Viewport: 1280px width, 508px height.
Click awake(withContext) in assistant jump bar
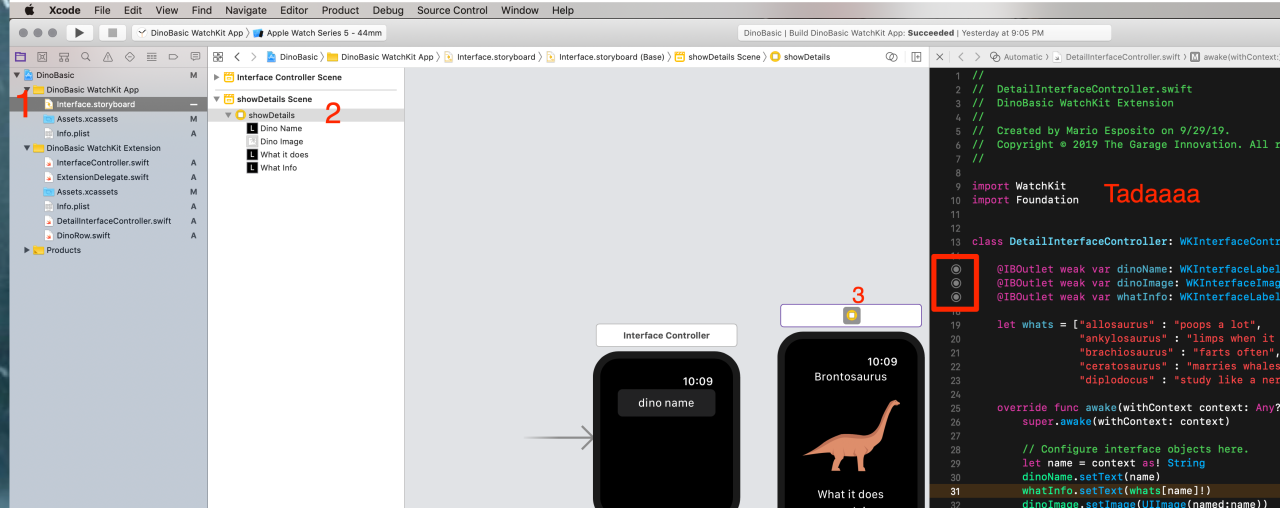tap(1234, 57)
